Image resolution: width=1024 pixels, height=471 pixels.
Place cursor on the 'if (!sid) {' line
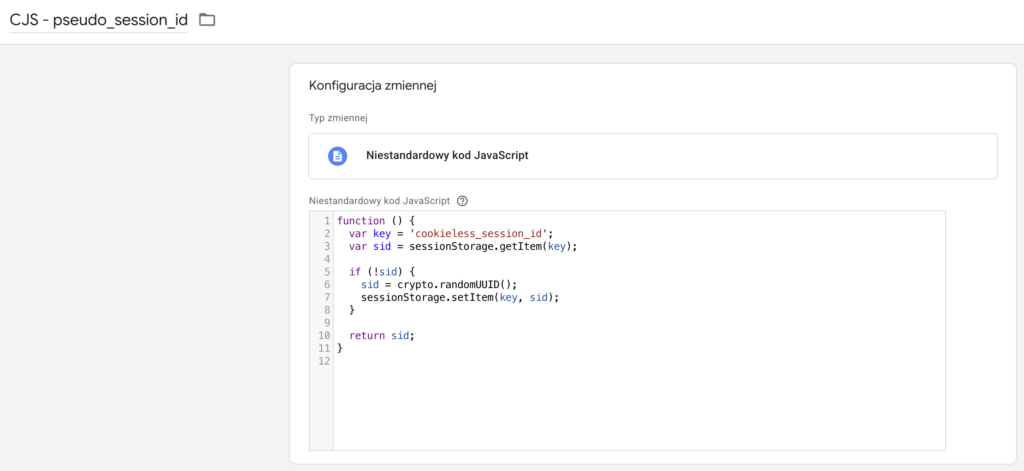point(381,272)
